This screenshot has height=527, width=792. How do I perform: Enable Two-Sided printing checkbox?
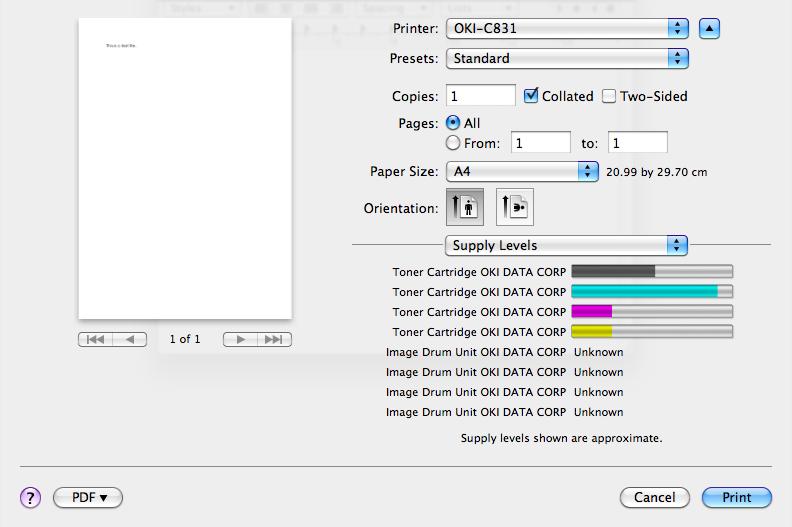609,96
